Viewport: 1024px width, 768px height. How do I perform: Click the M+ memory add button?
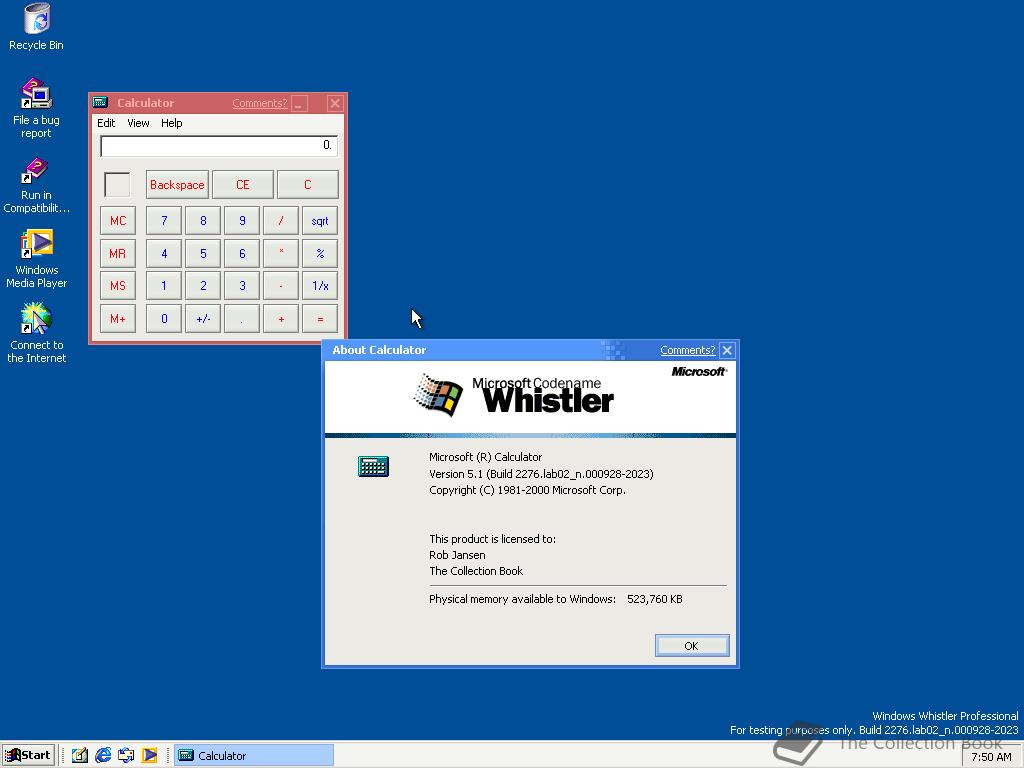[118, 319]
